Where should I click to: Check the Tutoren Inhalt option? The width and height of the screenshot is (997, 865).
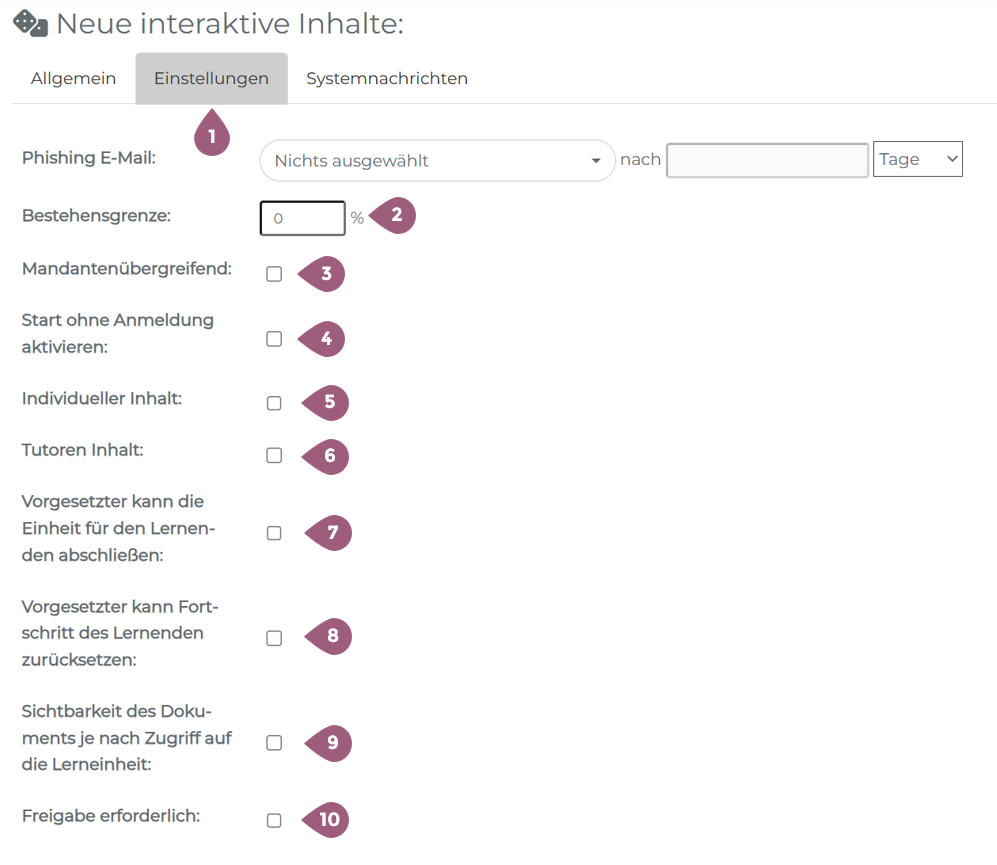pos(274,455)
